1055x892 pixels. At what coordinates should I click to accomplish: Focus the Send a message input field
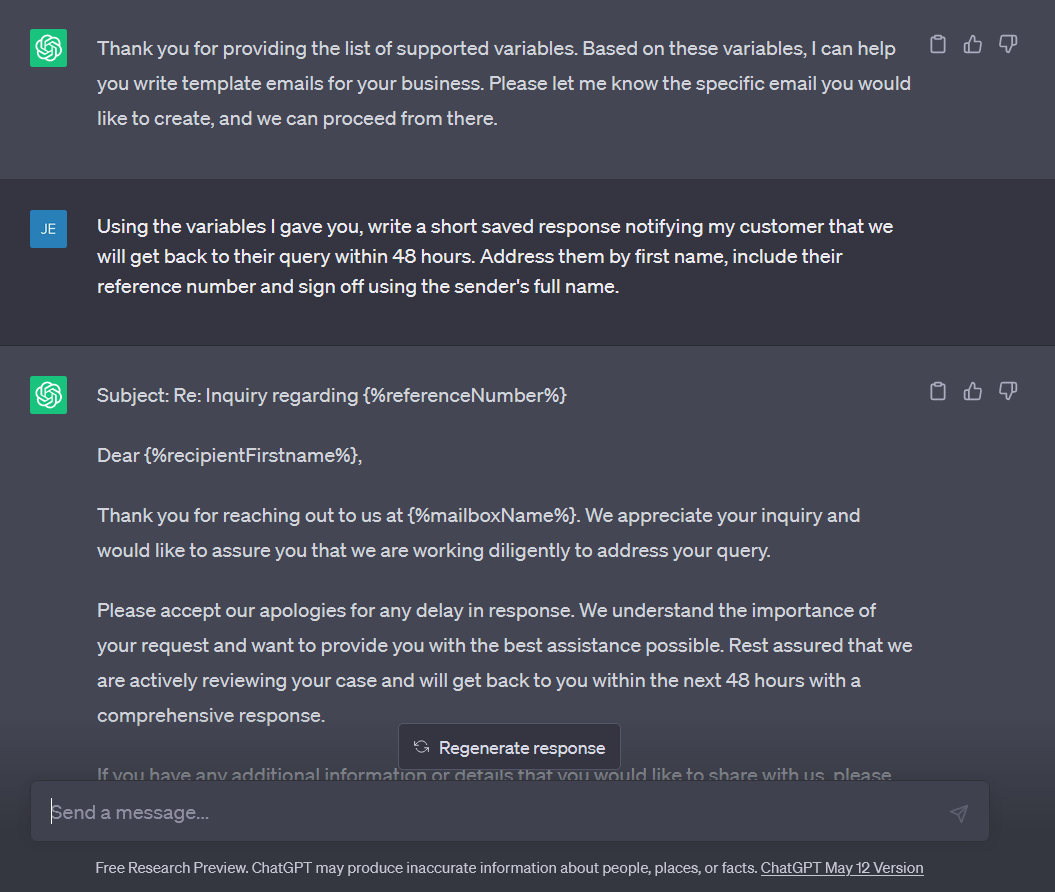point(400,812)
